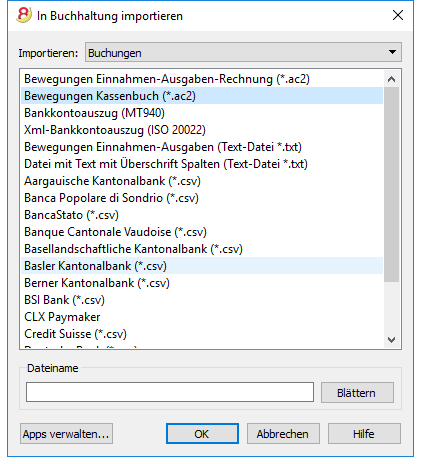
Task: Select CLX Paymaker list entry
Action: tap(202, 317)
